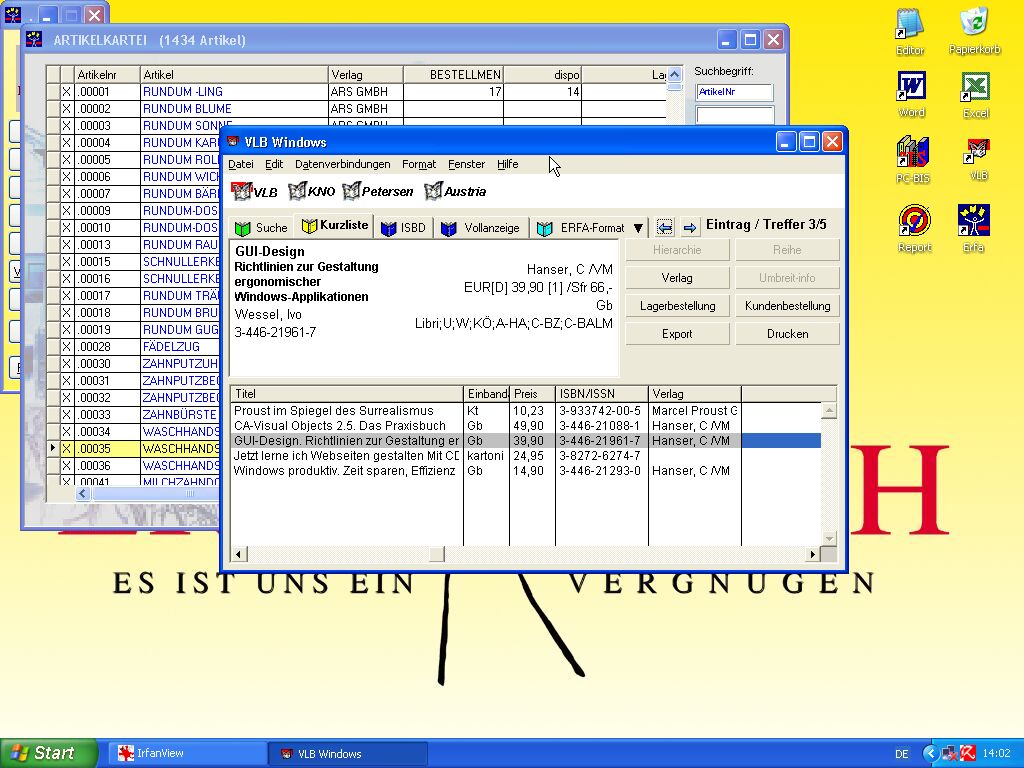
Task: Select the VLB database toolbar icon
Action: click(255, 191)
